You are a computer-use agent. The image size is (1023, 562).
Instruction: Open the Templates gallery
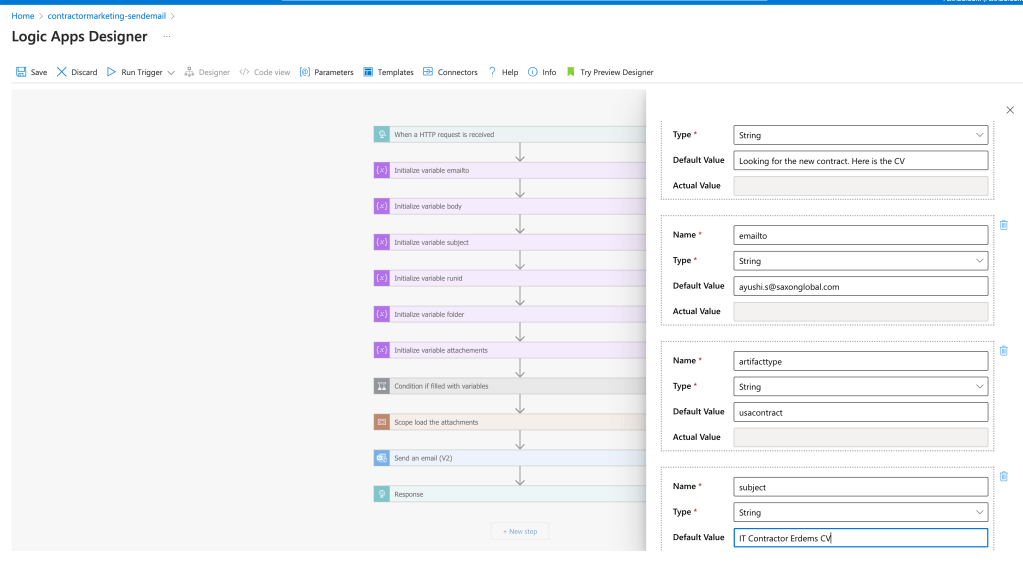click(388, 72)
